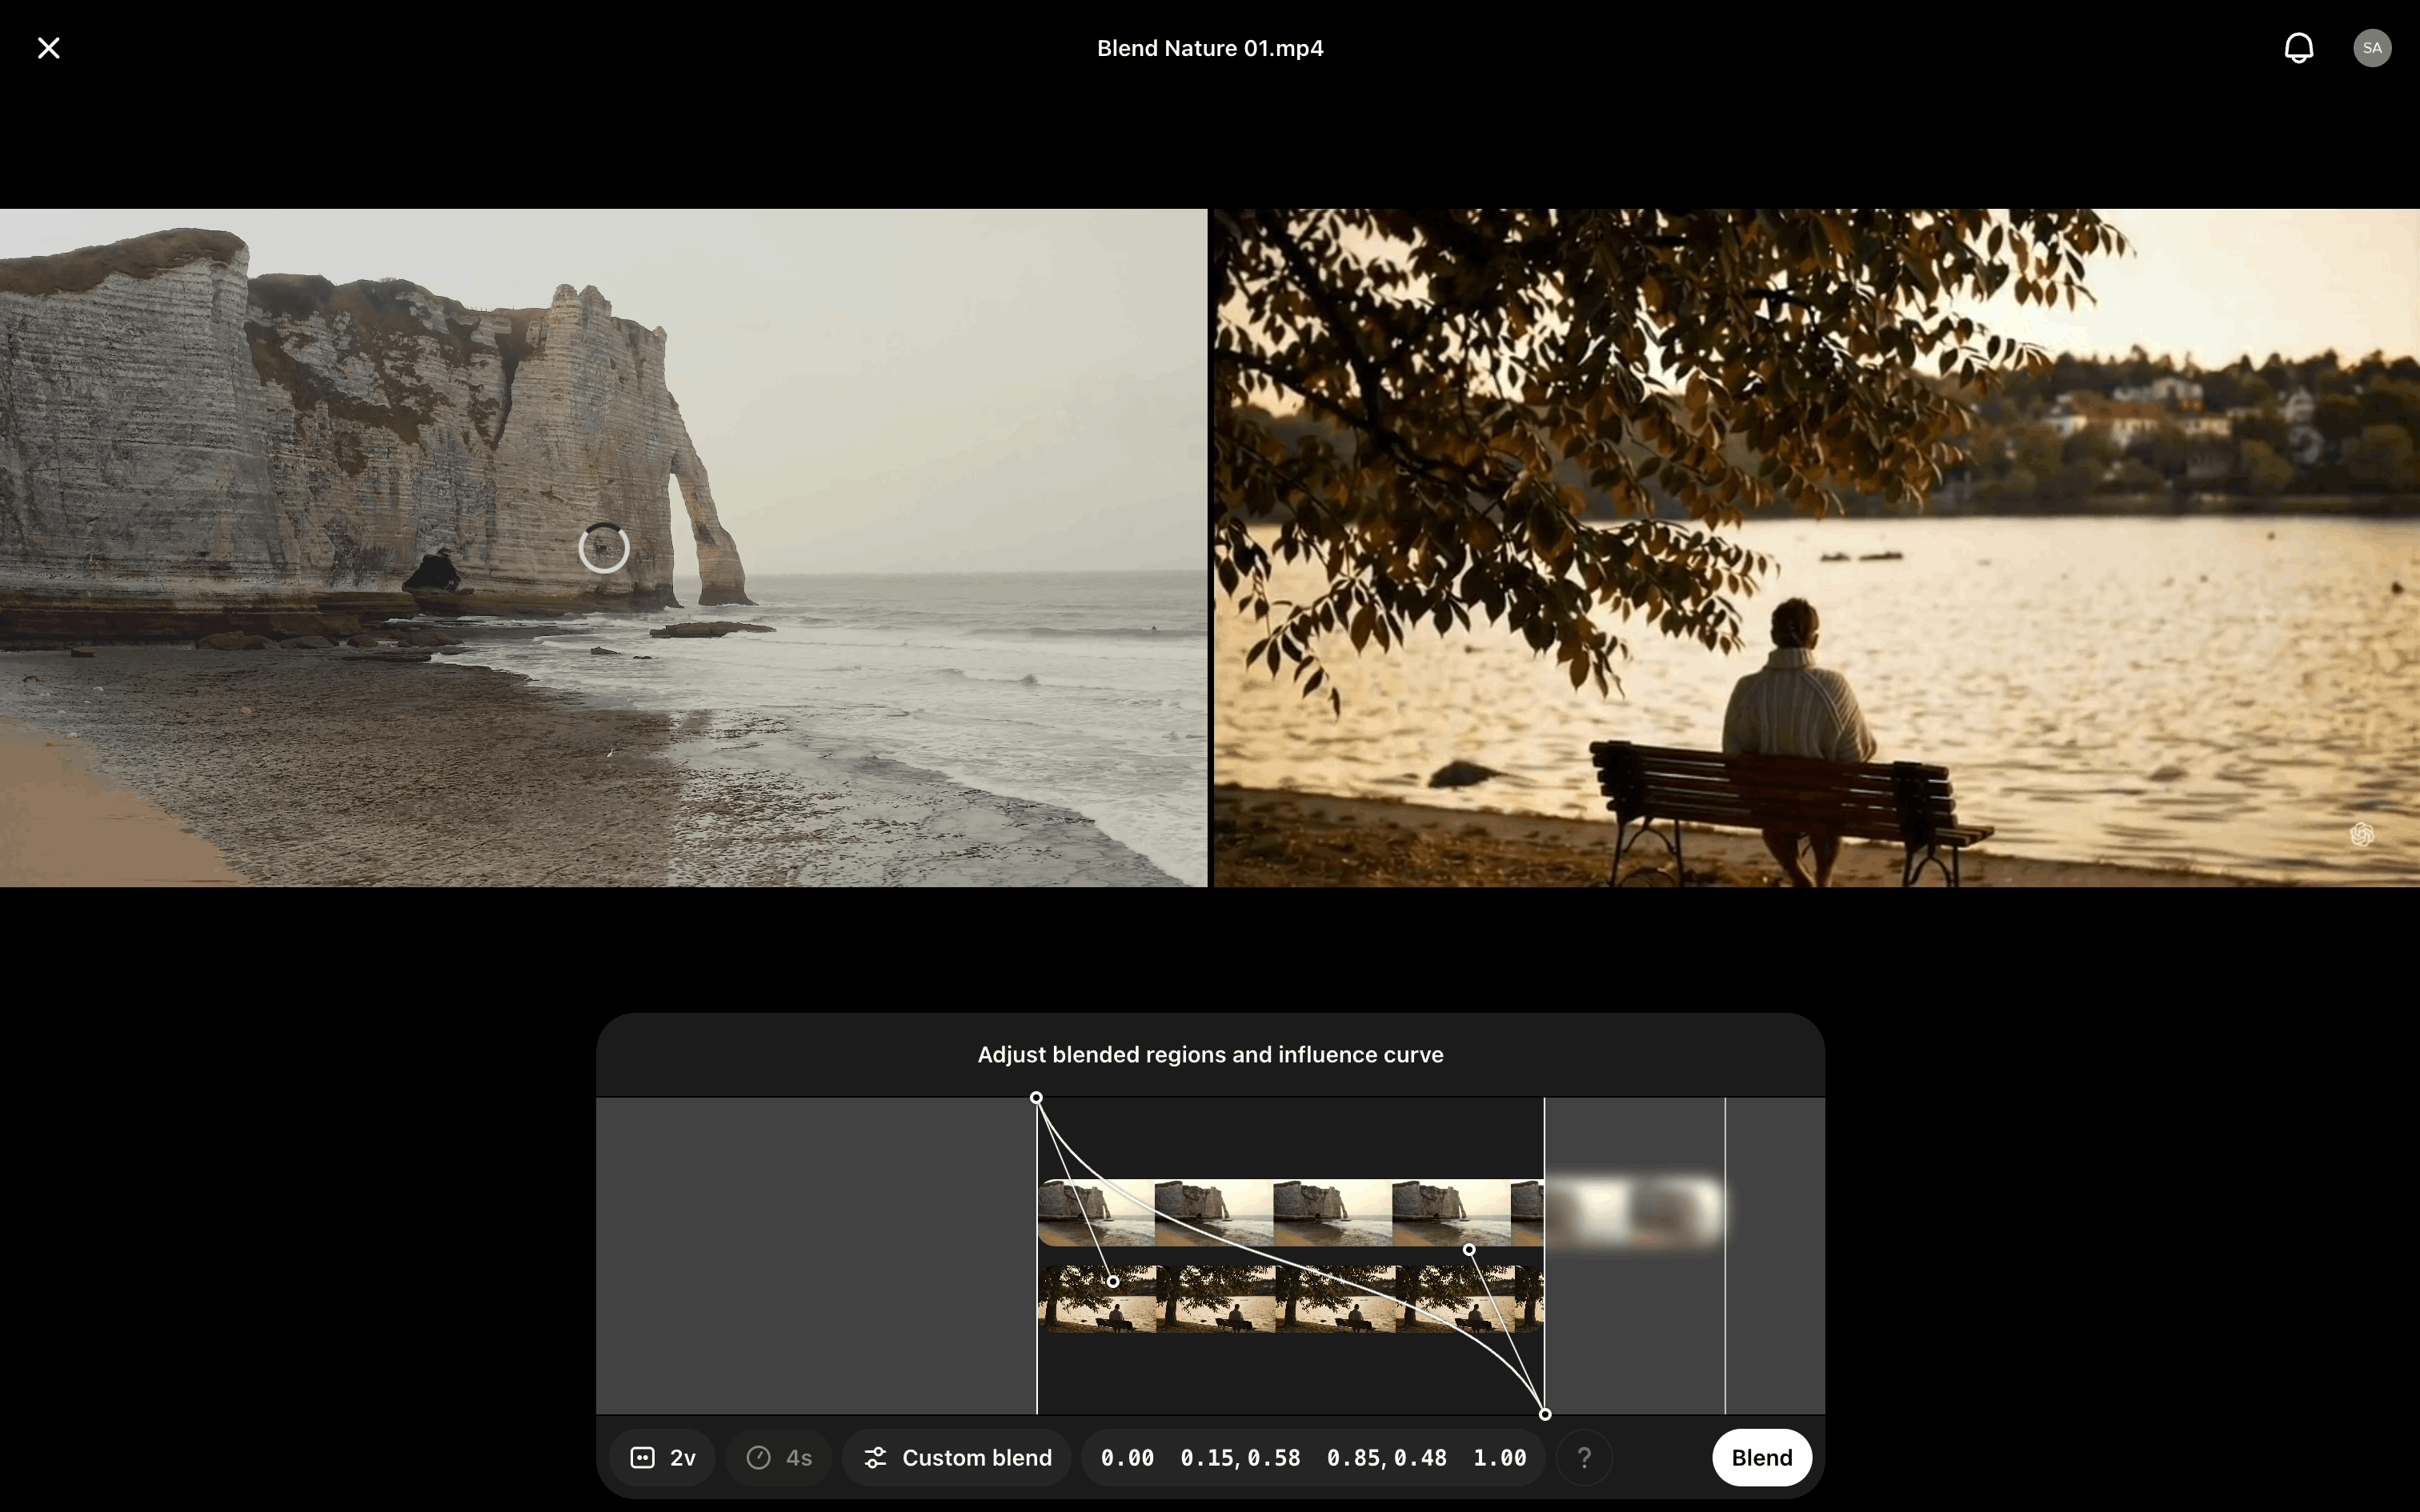The image size is (2420, 1512).
Task: Click the 0.15, 0.58 curve value field
Action: 1240,1457
